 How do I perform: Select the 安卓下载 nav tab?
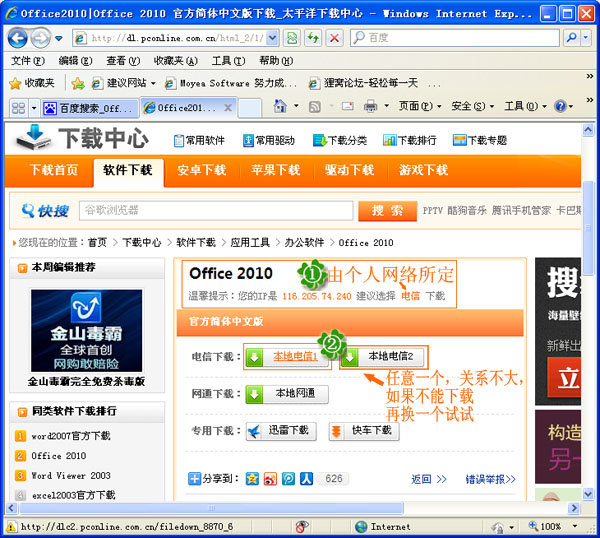click(202, 170)
